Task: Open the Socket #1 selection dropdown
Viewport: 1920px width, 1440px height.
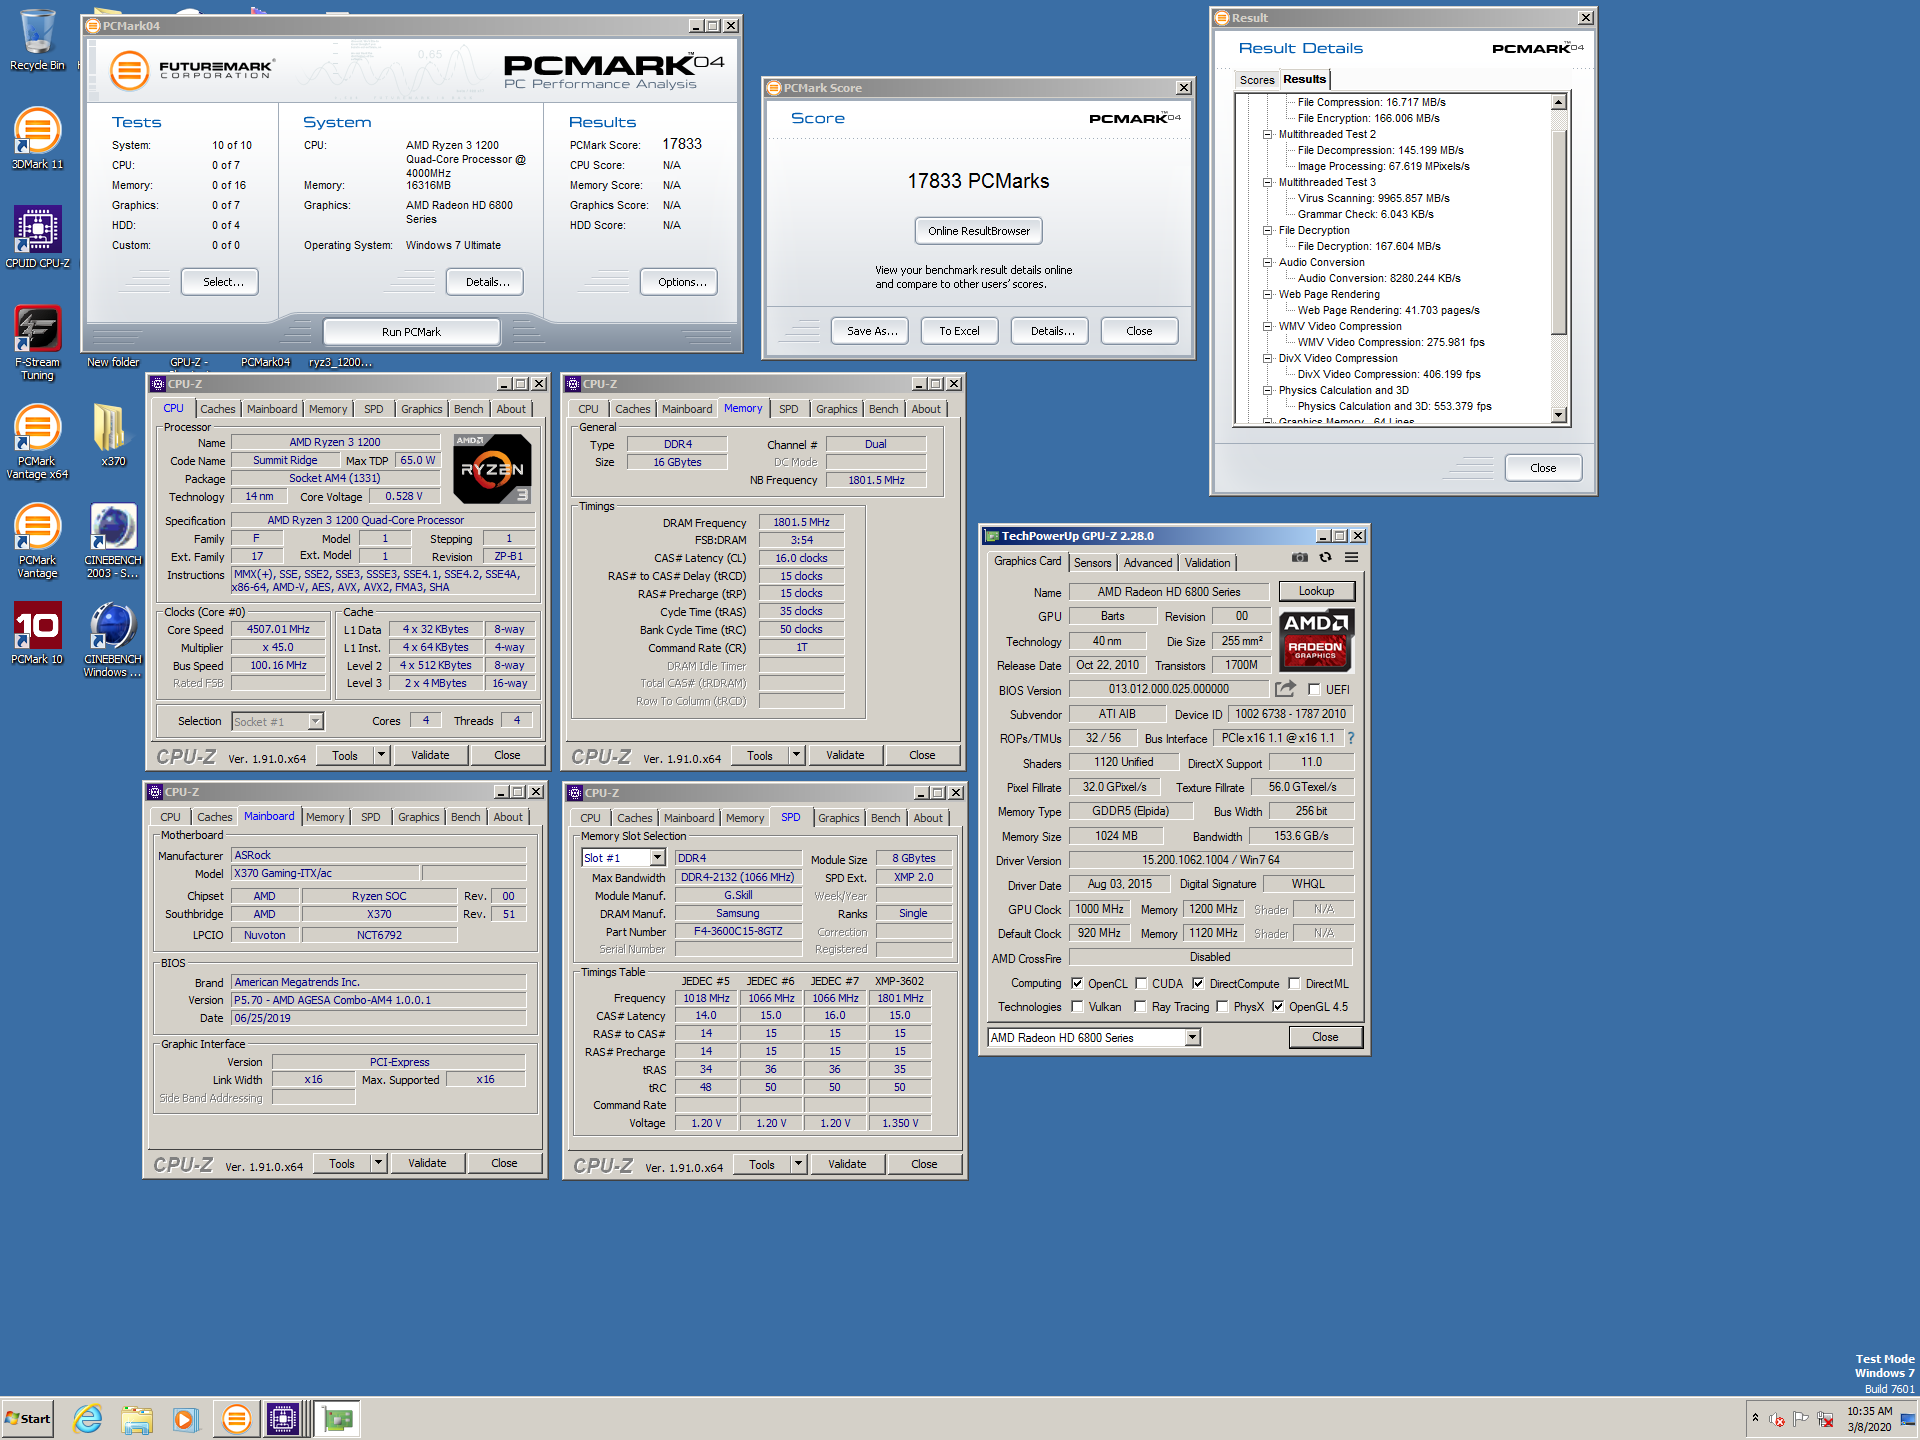Action: 315,721
